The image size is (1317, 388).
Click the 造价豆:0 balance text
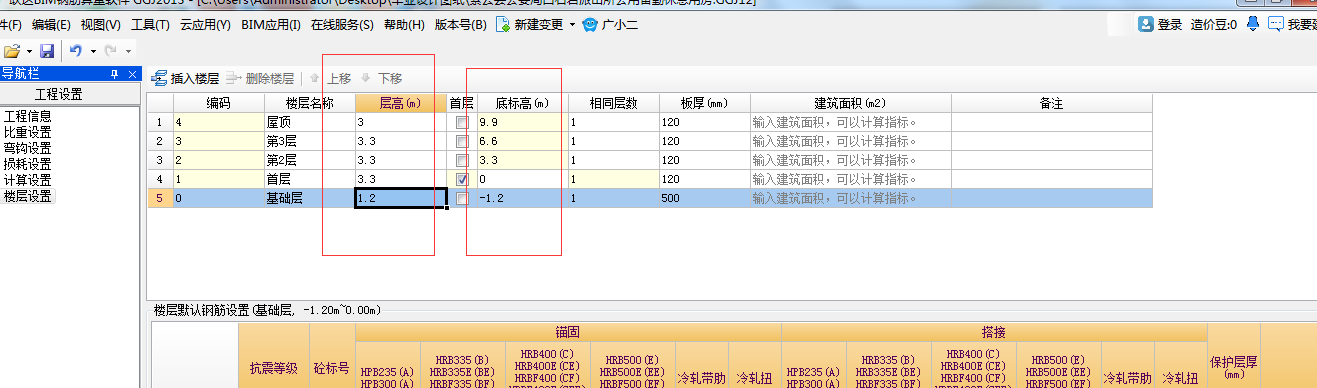tap(1214, 24)
